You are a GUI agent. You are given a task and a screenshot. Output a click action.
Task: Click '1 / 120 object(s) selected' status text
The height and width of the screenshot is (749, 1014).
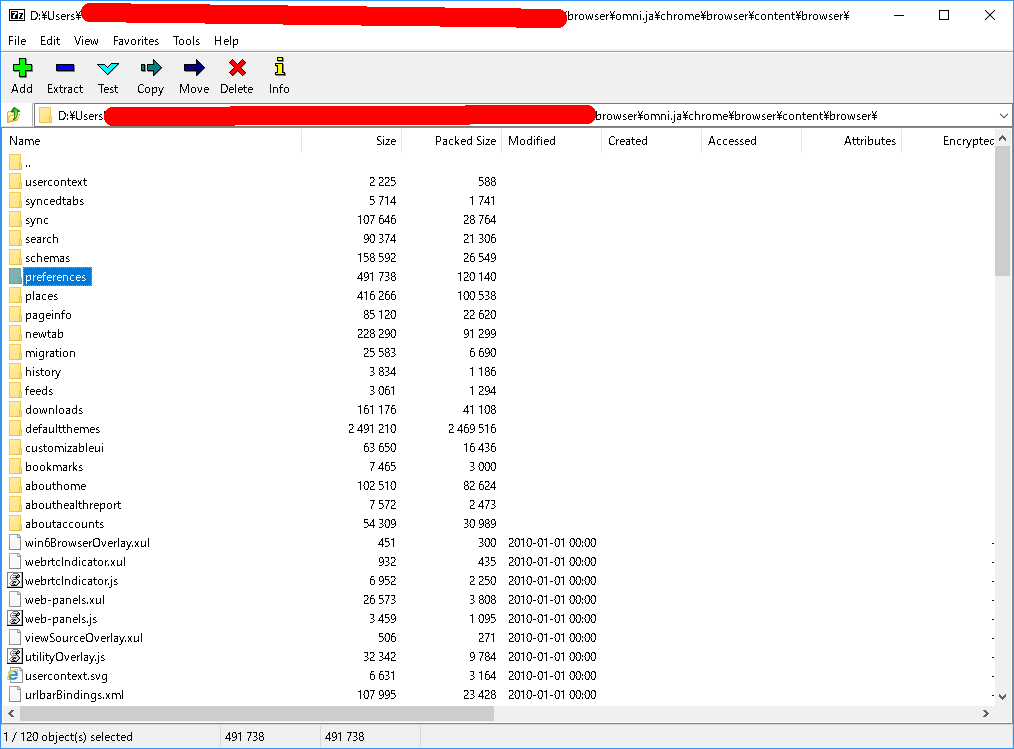pos(68,737)
